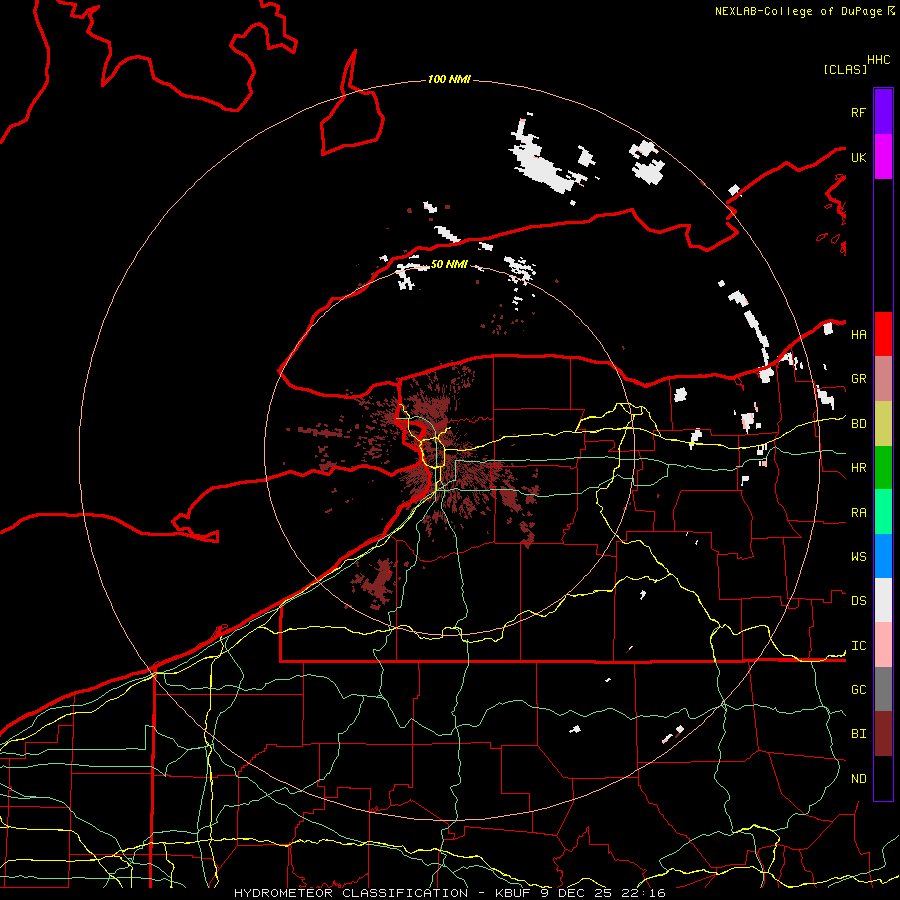
Task: Click the 'UK' legend label
Action: click(858, 157)
